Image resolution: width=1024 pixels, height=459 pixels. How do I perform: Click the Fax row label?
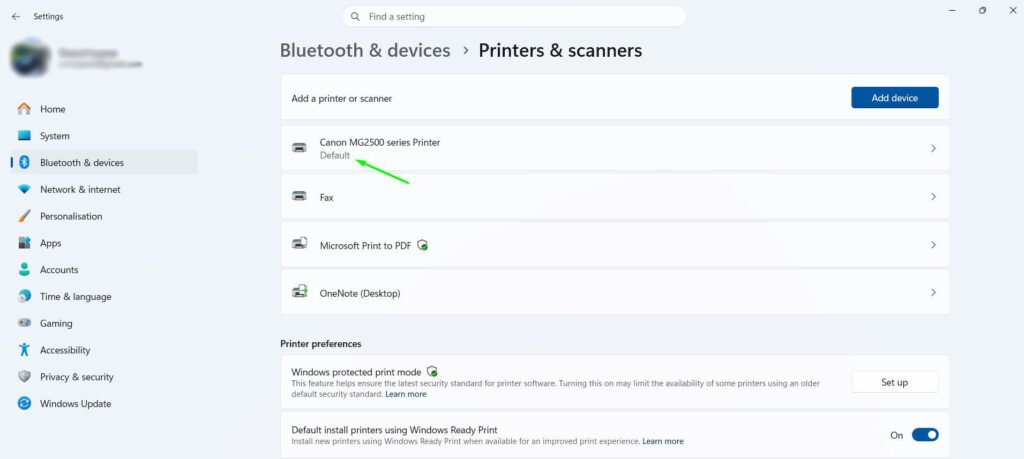pyautogui.click(x=327, y=197)
